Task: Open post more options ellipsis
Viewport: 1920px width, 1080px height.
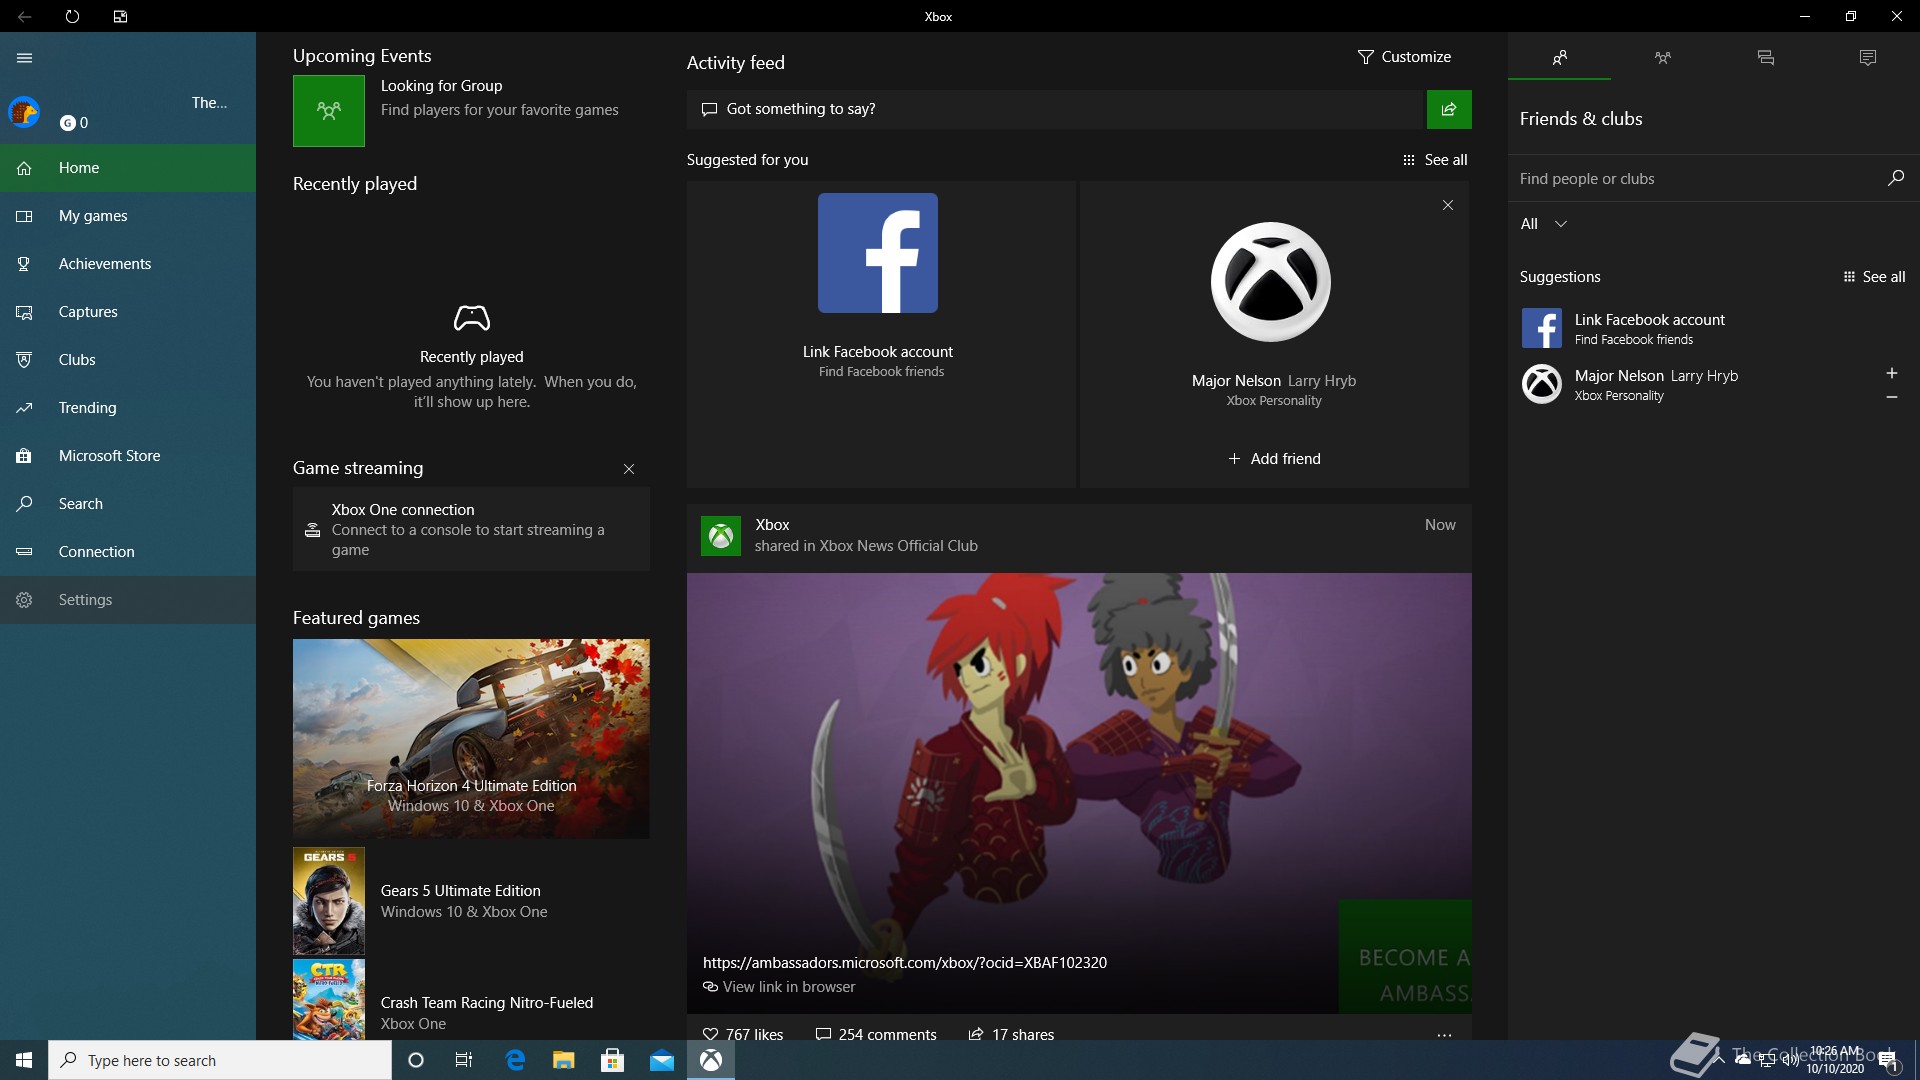Action: coord(1444,1035)
